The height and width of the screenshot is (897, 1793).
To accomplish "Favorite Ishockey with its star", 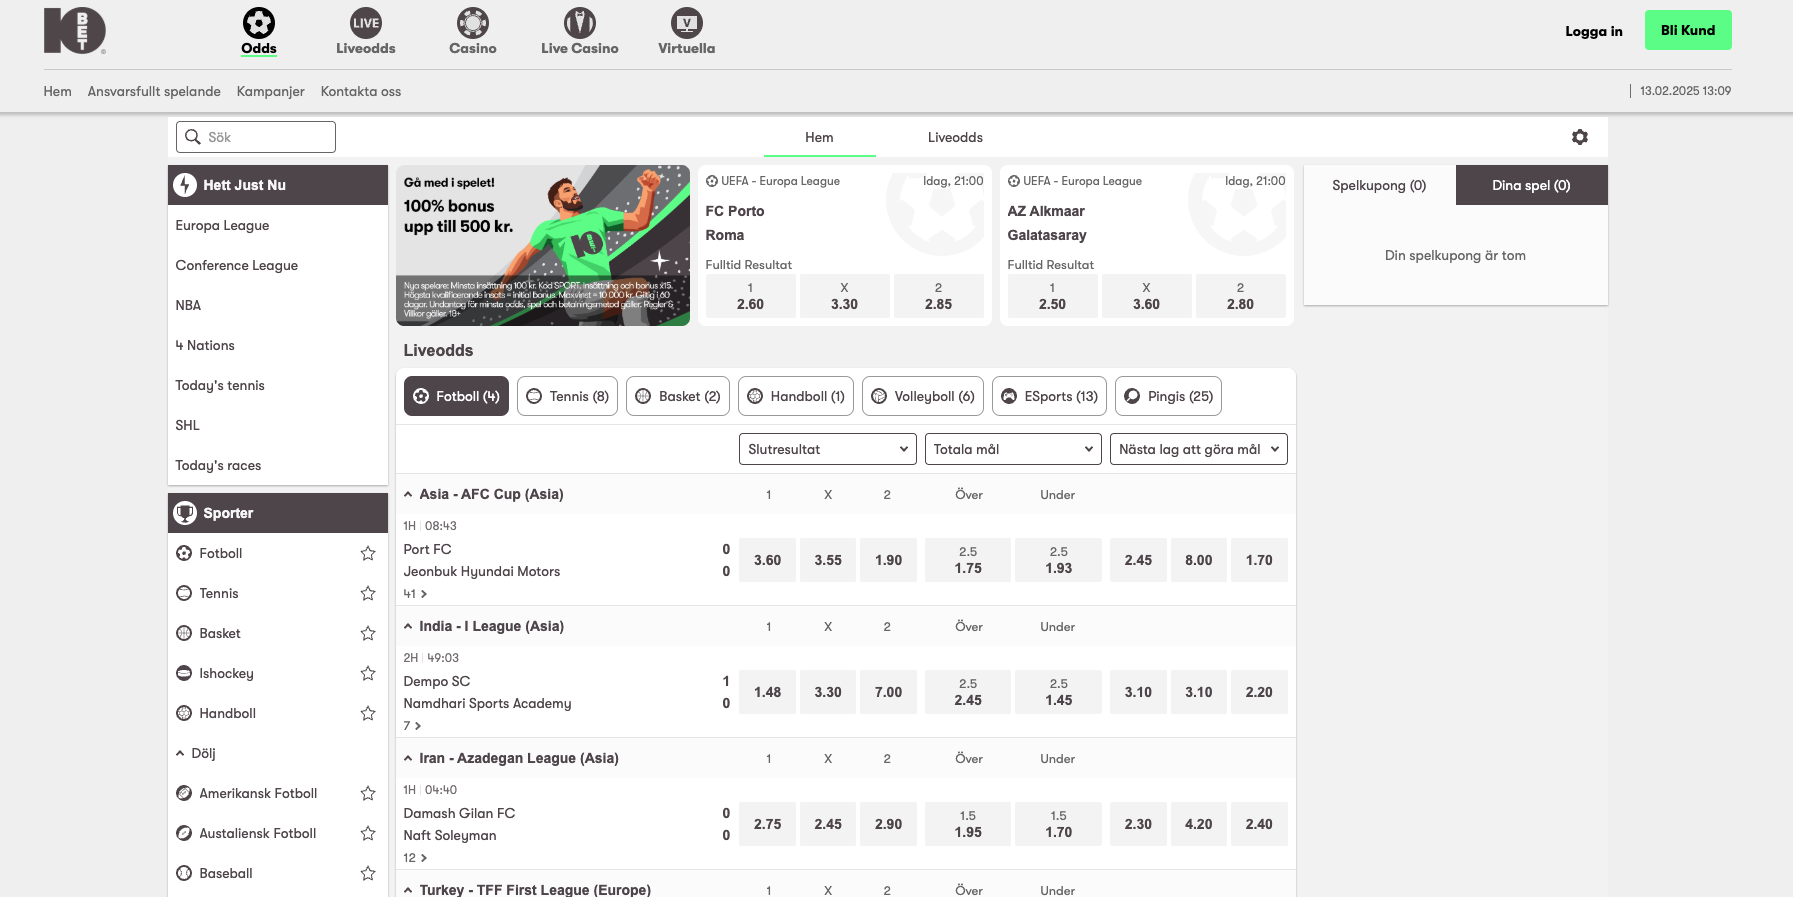I will coord(368,673).
